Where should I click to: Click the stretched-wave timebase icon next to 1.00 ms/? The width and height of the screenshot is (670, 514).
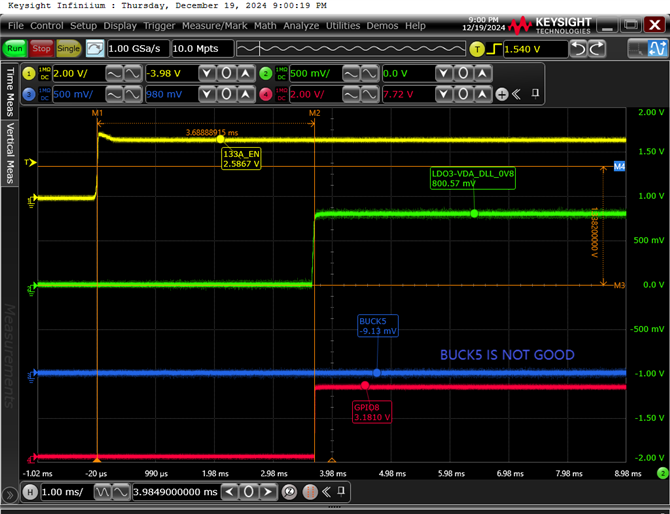coord(120,492)
